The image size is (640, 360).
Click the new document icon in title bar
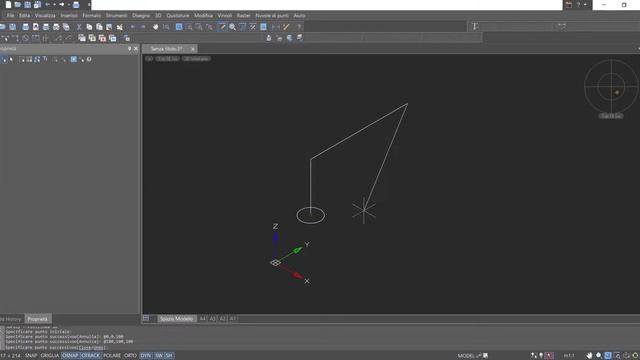[x=8, y=4]
